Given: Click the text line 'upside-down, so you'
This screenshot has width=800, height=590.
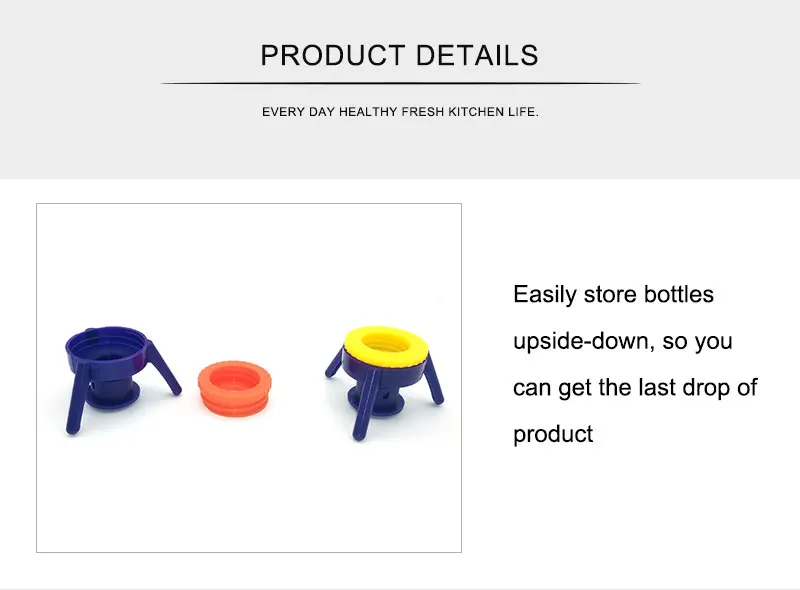Looking at the screenshot, I should 622,341.
